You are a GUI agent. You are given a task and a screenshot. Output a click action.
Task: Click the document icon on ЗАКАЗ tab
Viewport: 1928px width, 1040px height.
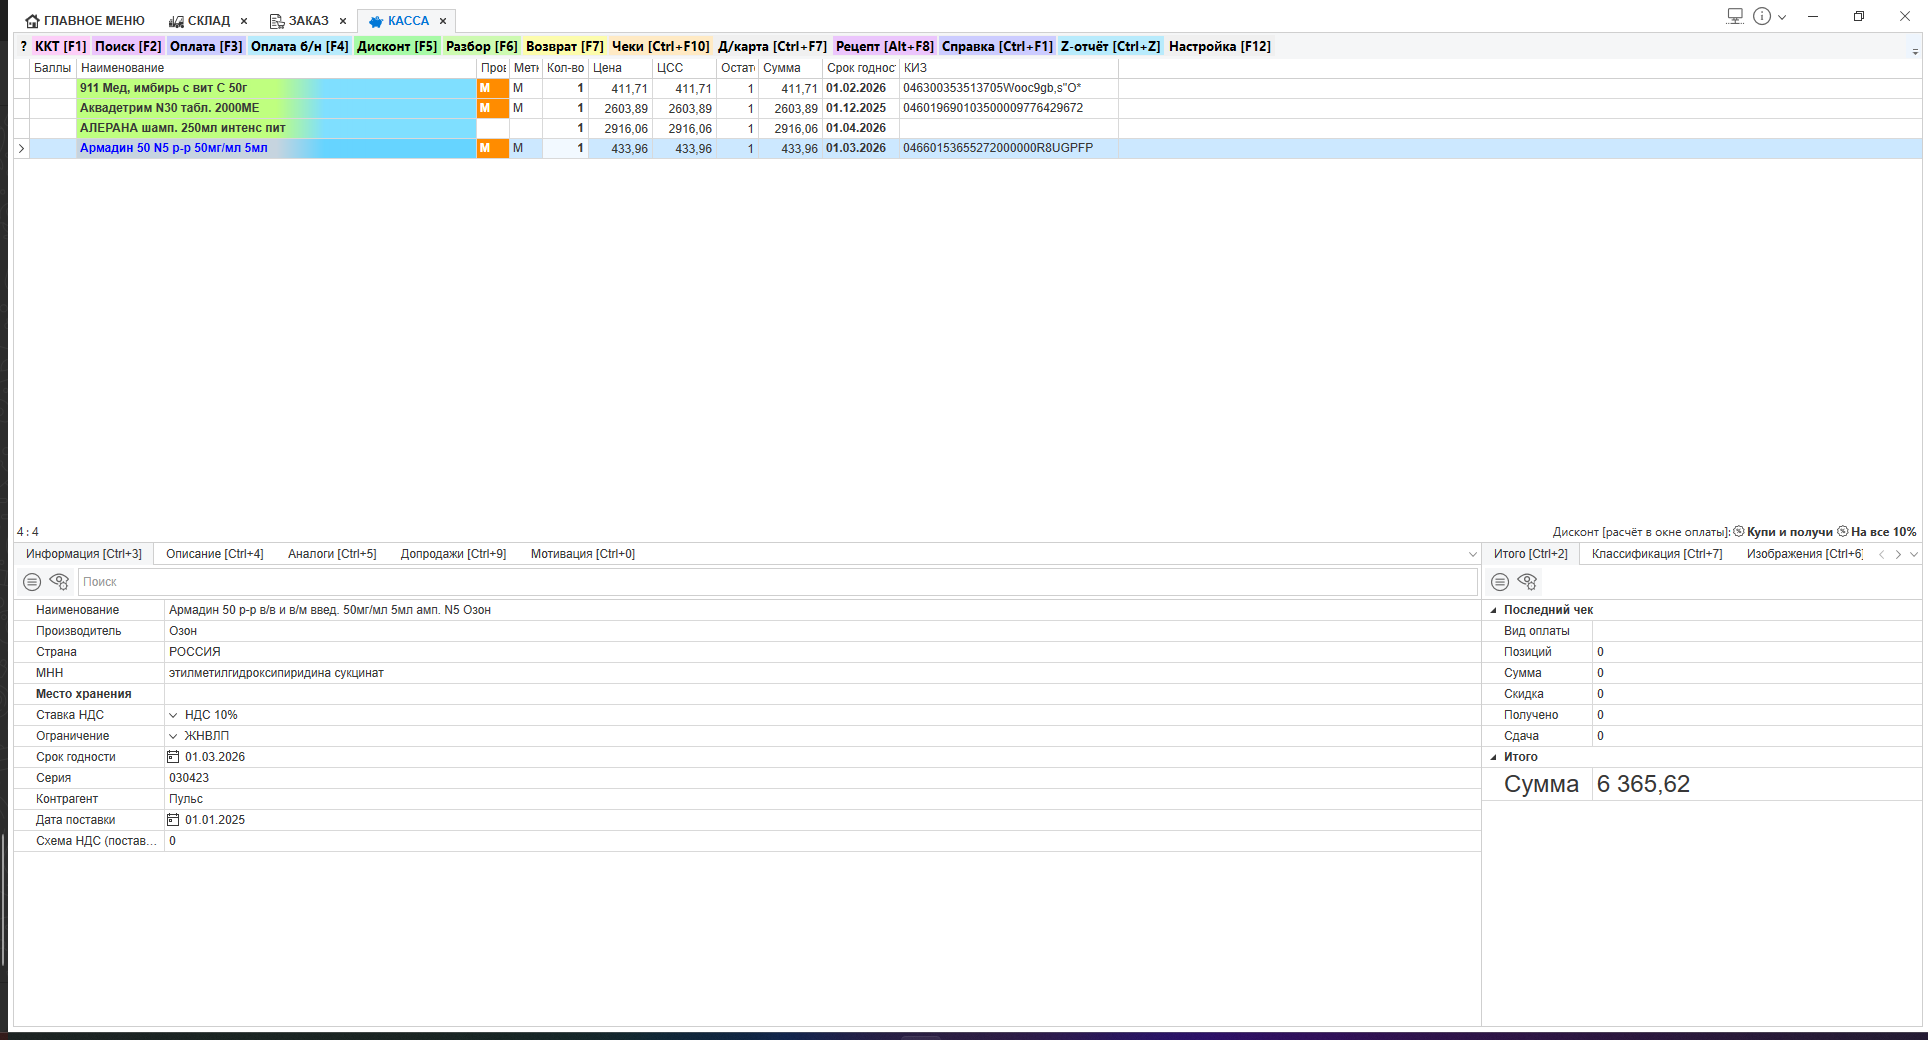[x=277, y=21]
